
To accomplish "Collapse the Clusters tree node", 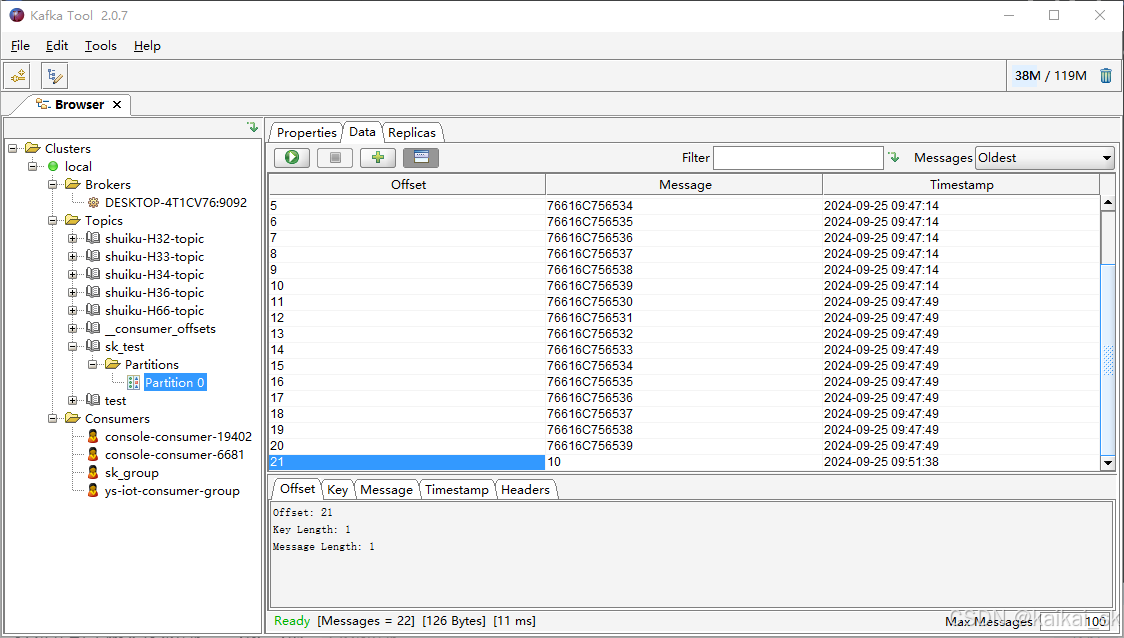I will pyautogui.click(x=13, y=148).
